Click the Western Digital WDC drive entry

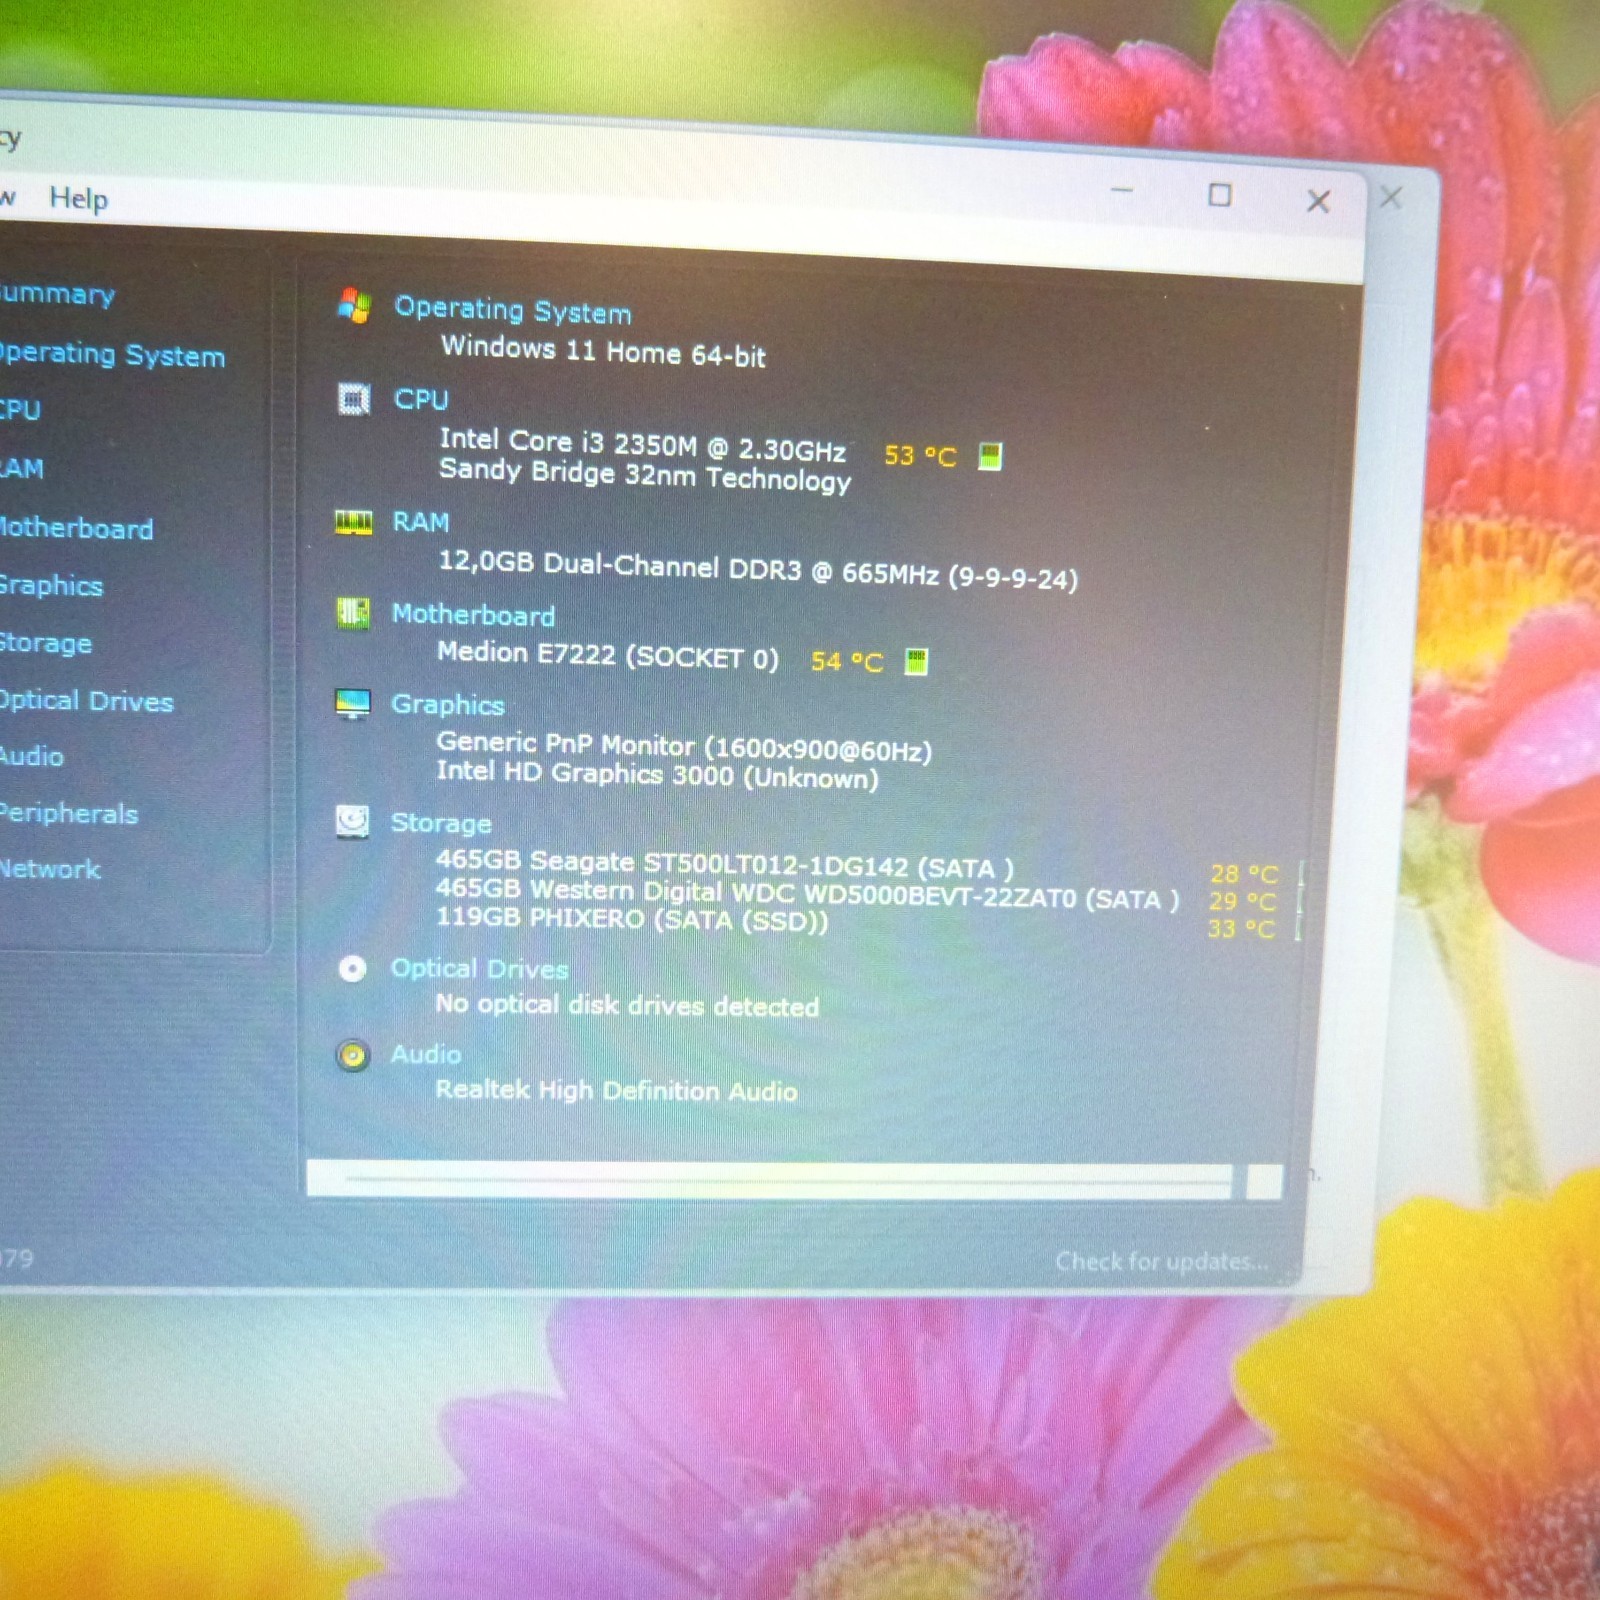click(807, 894)
